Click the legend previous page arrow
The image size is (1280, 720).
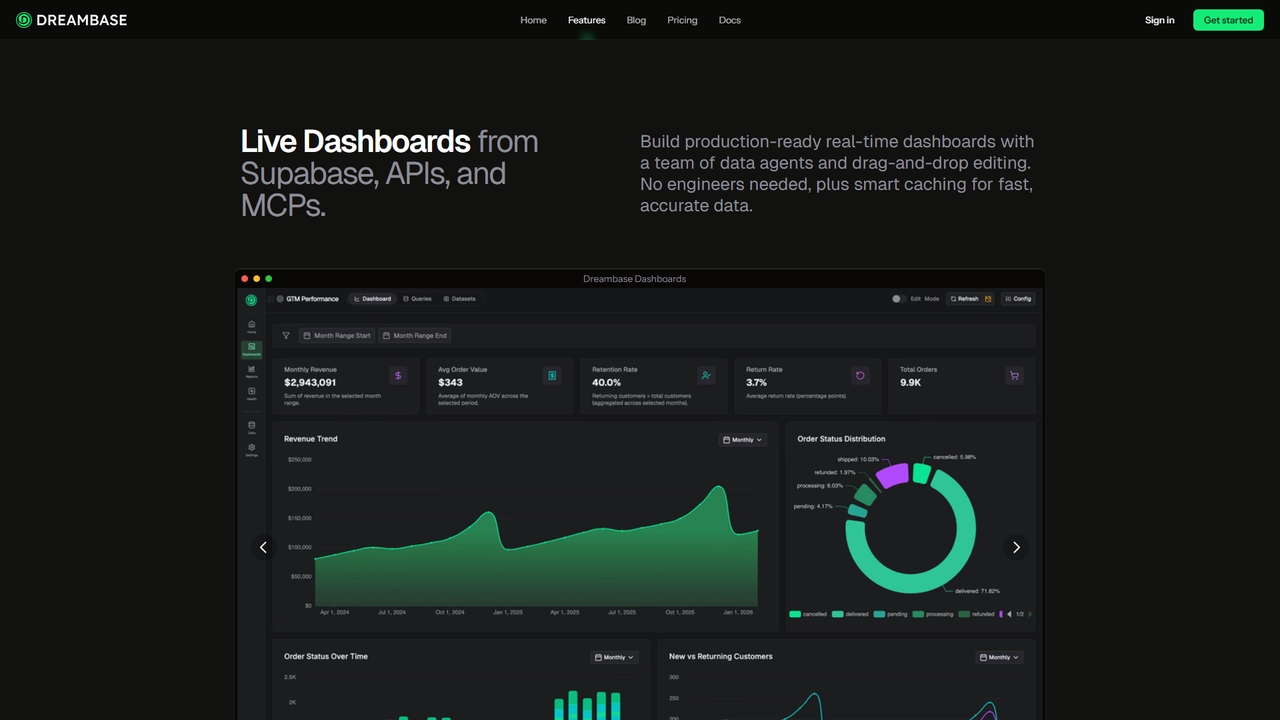click(1009, 614)
